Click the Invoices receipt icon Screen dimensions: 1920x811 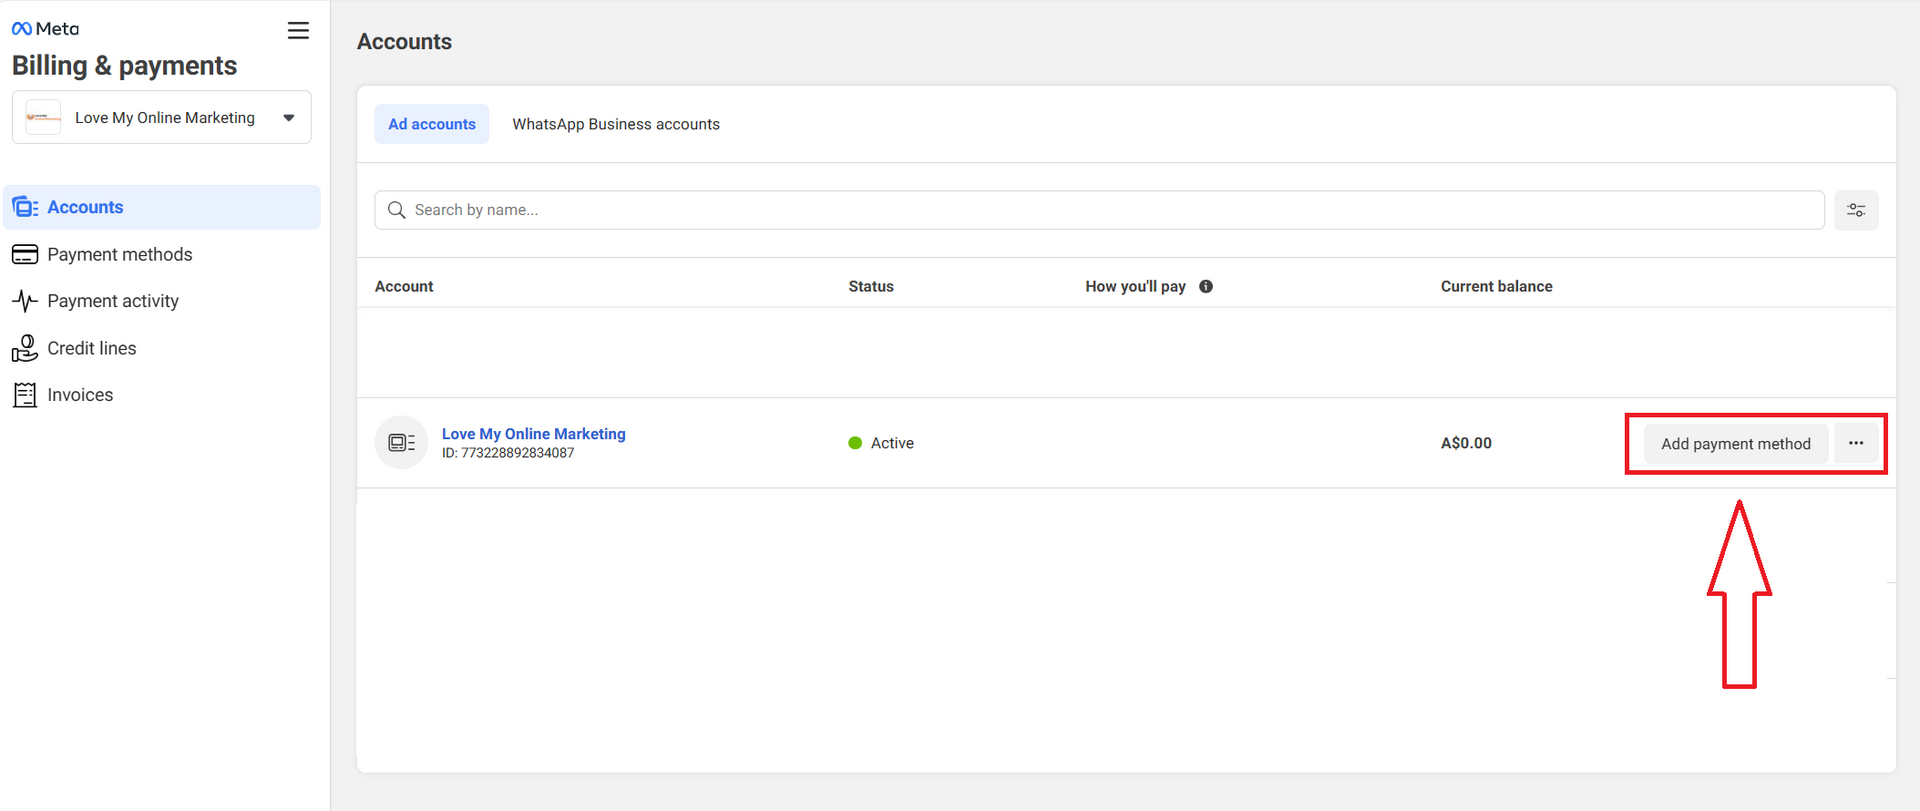25,395
